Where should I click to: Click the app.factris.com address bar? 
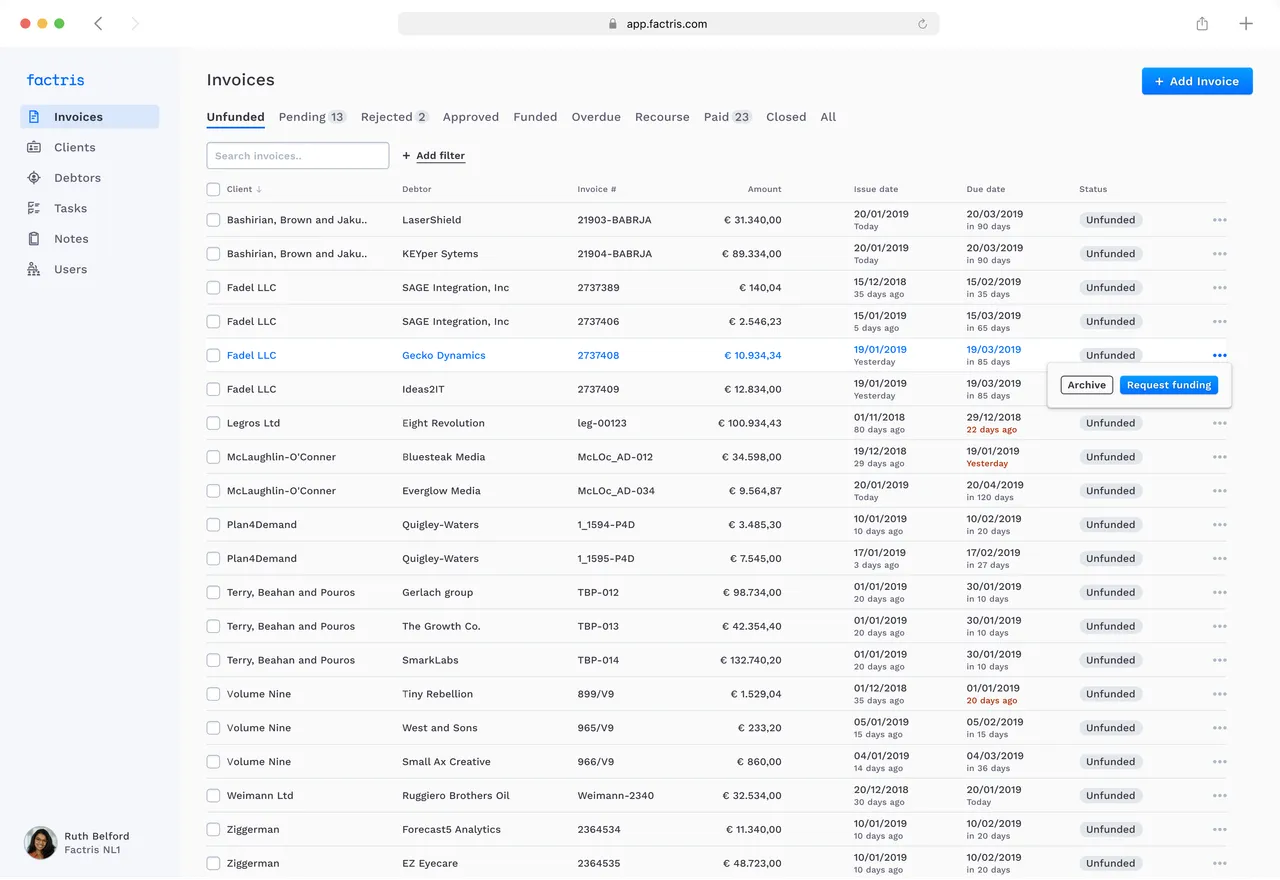tap(668, 24)
